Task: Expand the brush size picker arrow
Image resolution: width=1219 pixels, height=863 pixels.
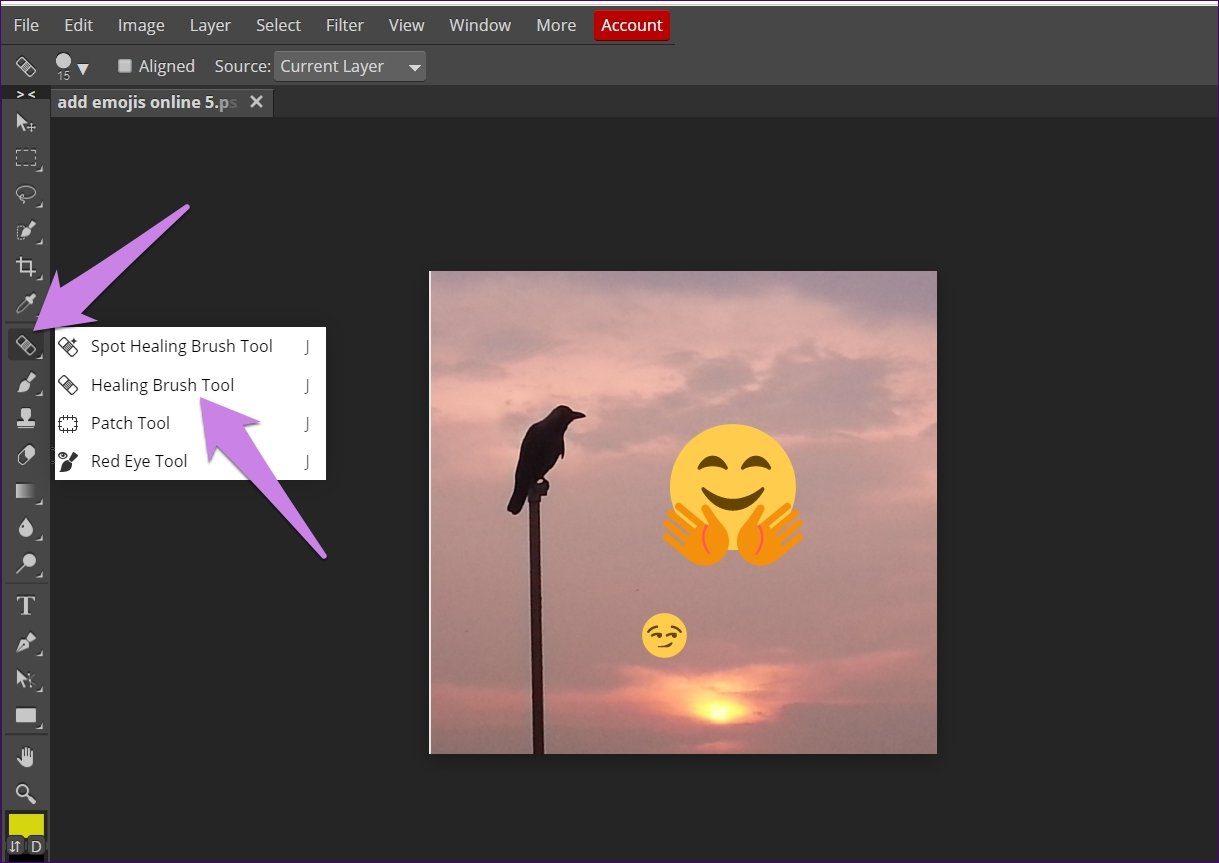Action: click(x=83, y=68)
